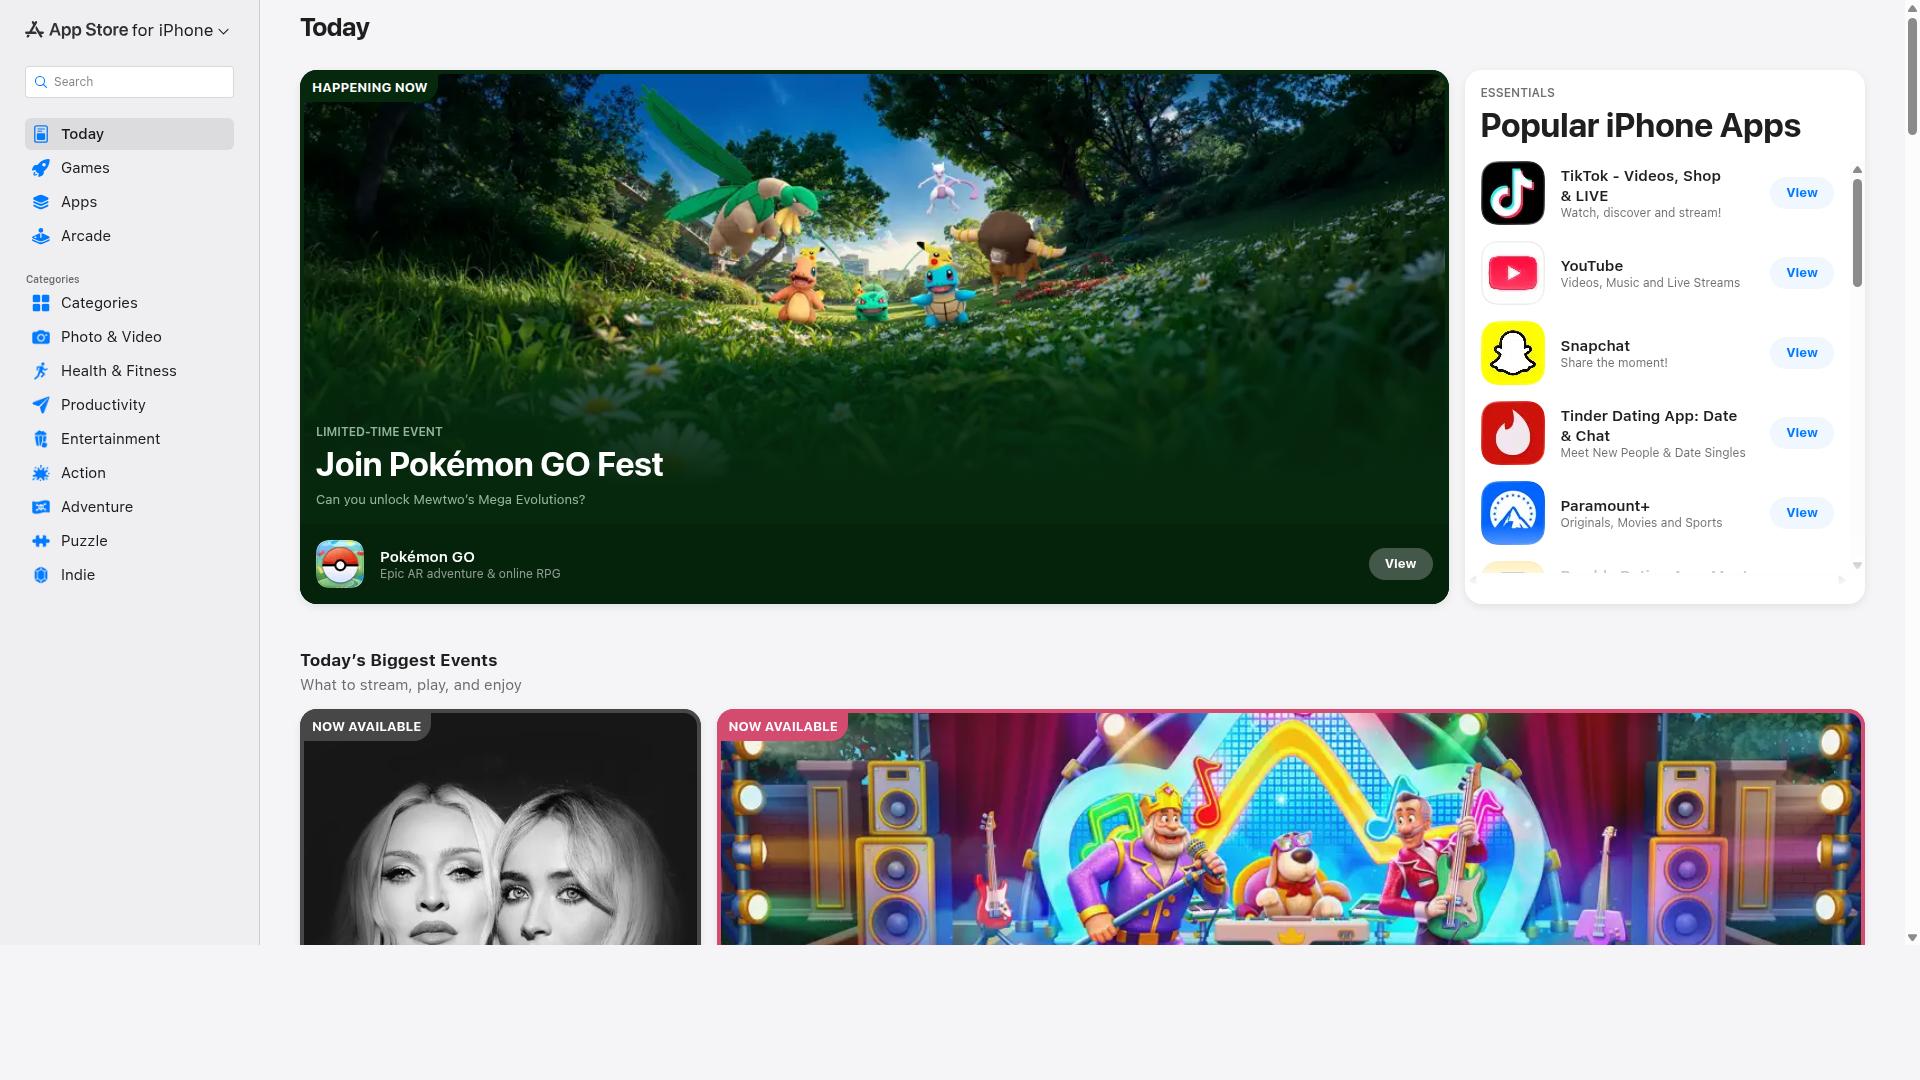Open the black-and-white Now Available event card

[500, 827]
